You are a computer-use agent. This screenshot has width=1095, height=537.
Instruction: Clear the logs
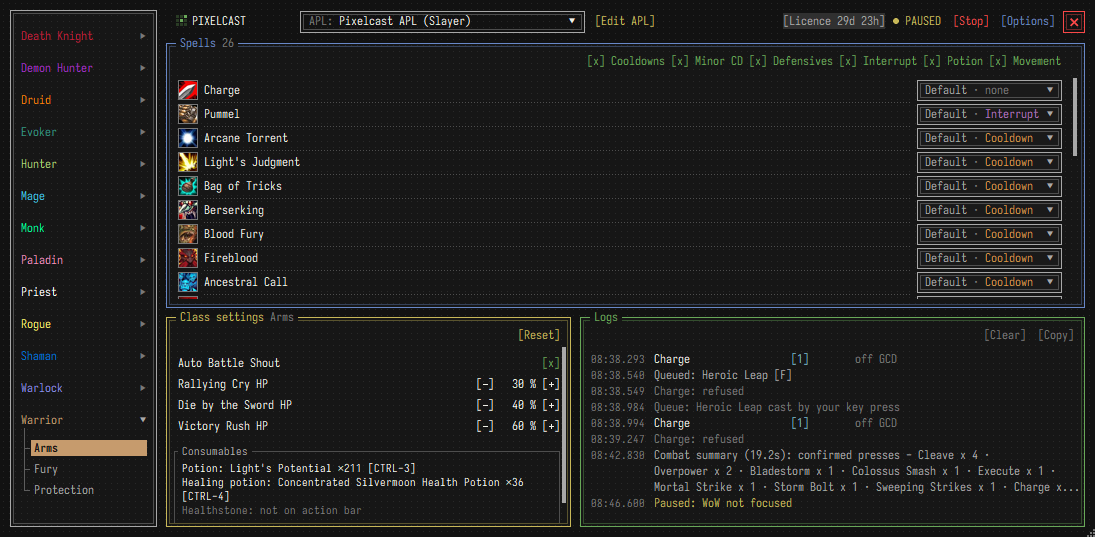(1005, 335)
